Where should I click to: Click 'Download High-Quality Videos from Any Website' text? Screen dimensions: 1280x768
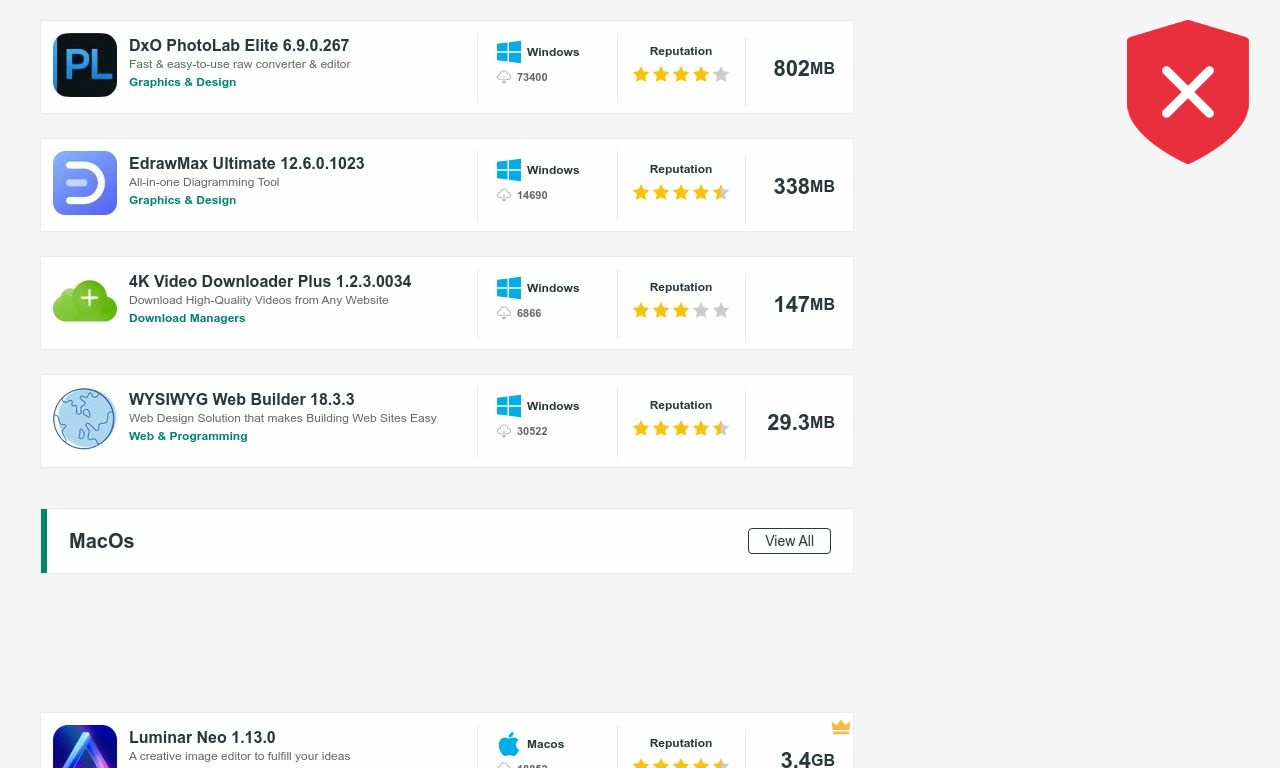coord(259,300)
